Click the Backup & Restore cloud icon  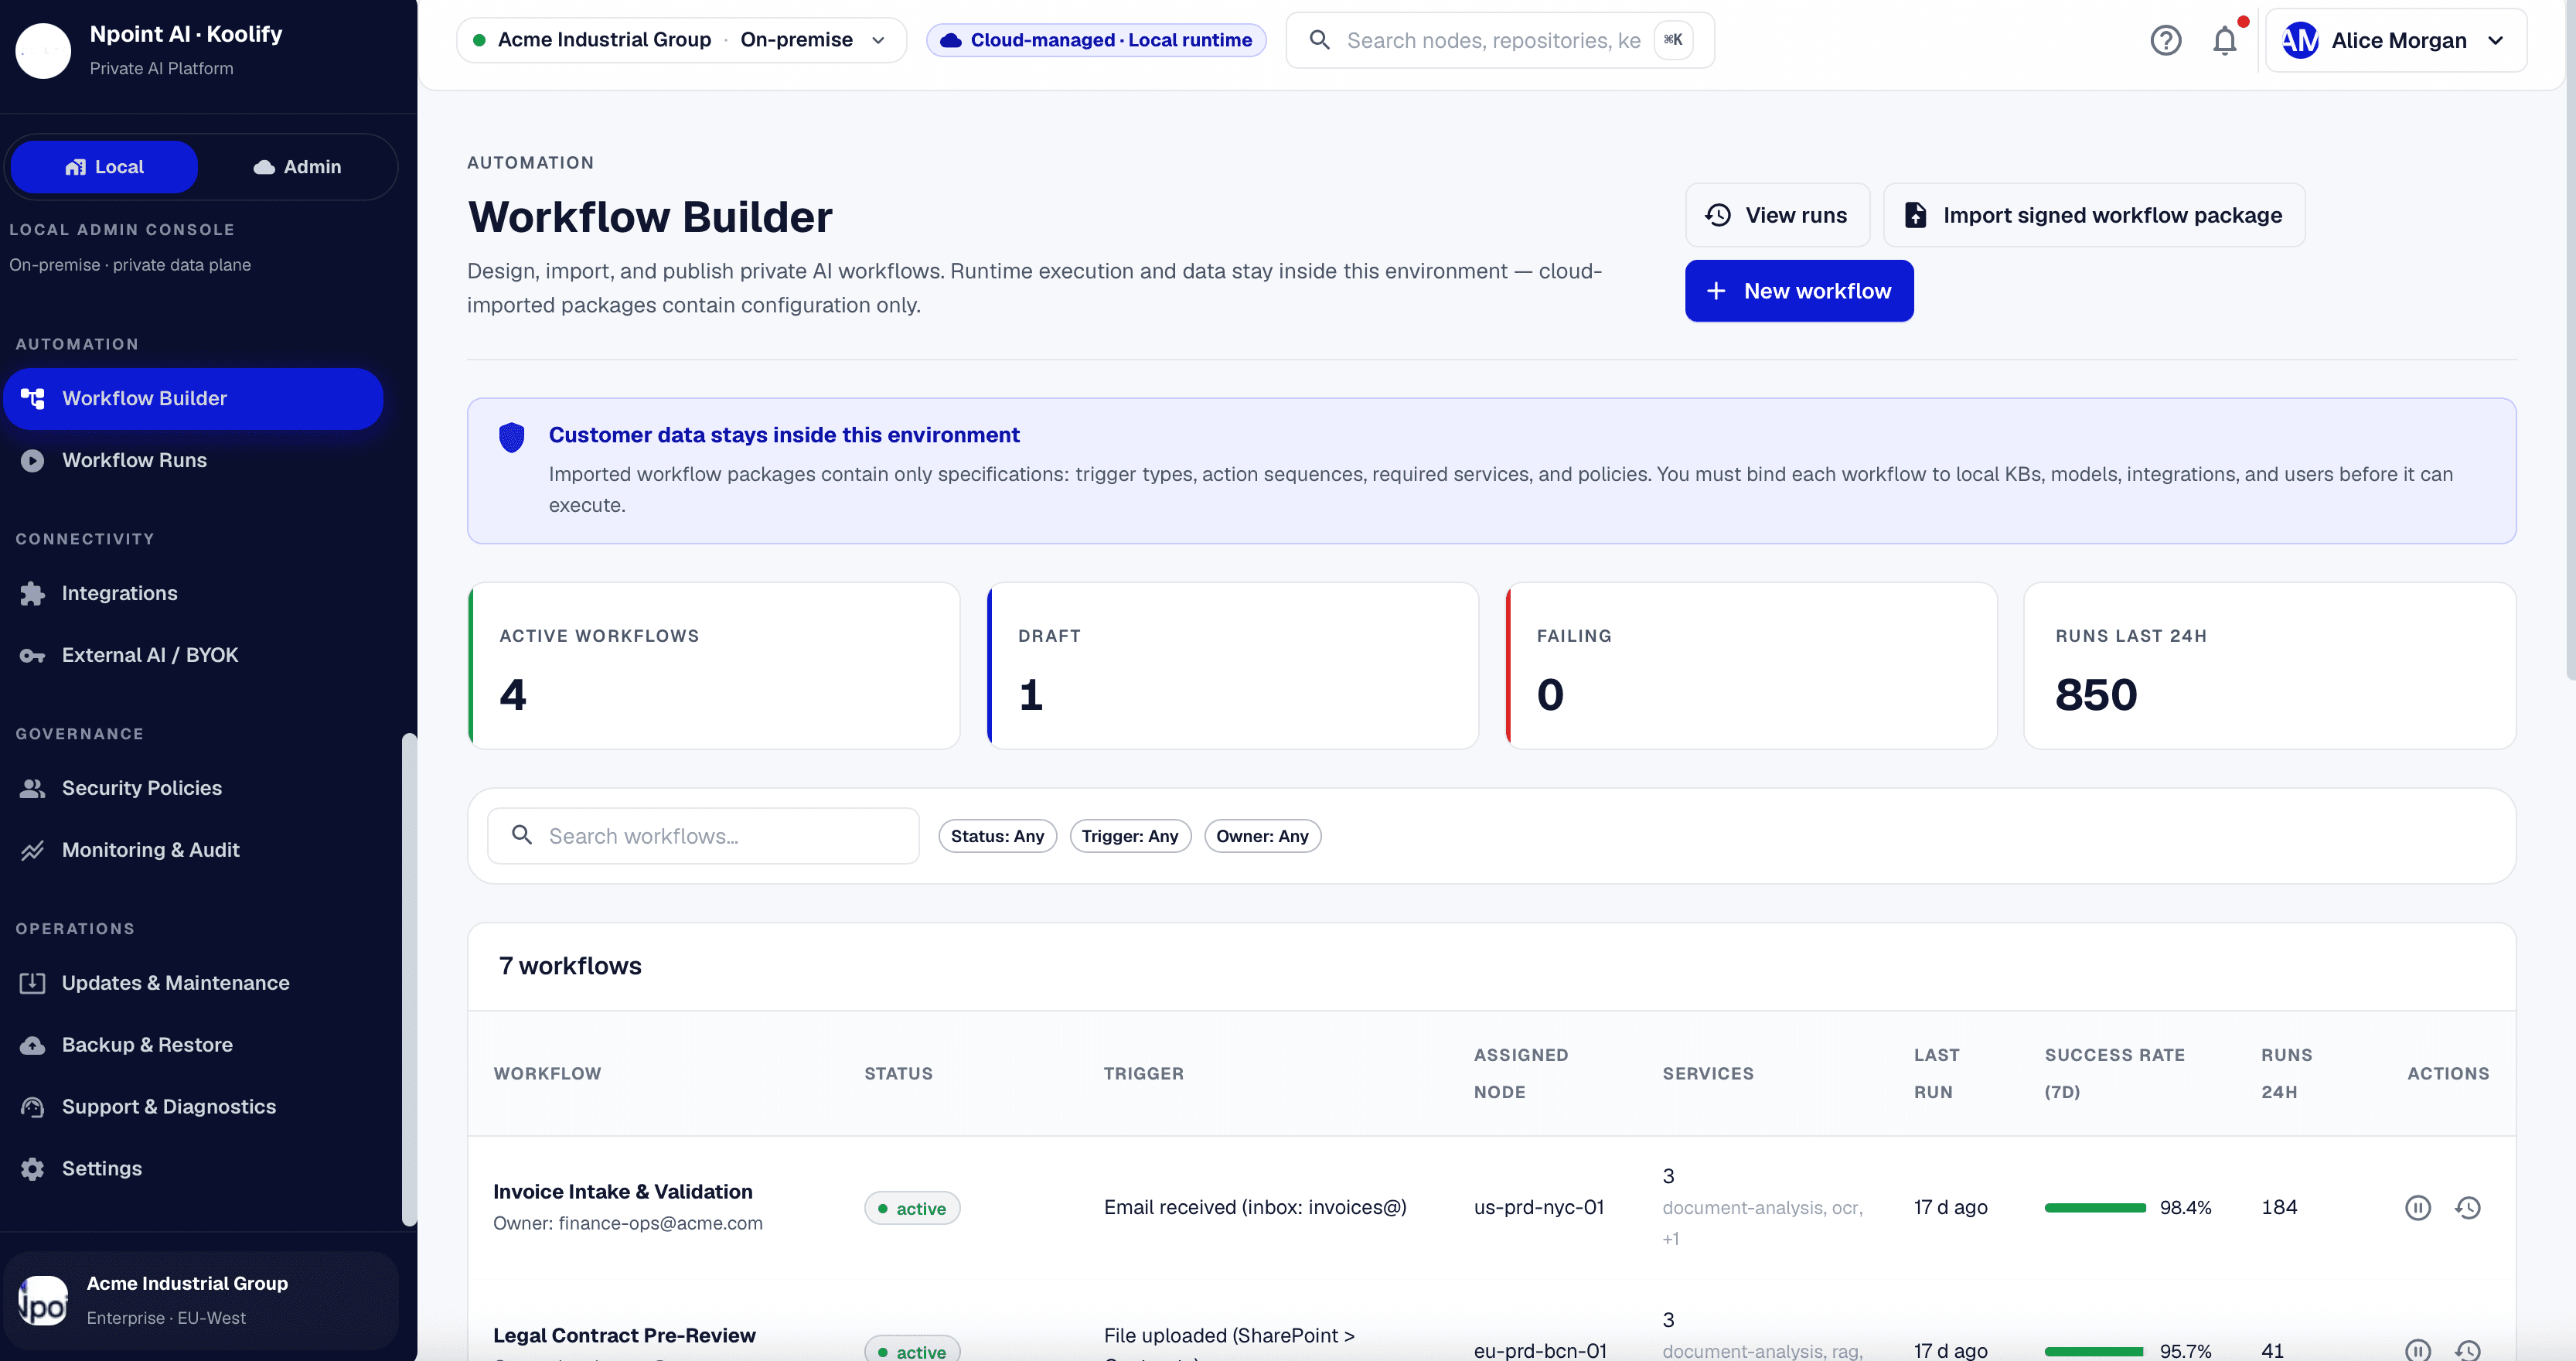pyautogui.click(x=33, y=1045)
